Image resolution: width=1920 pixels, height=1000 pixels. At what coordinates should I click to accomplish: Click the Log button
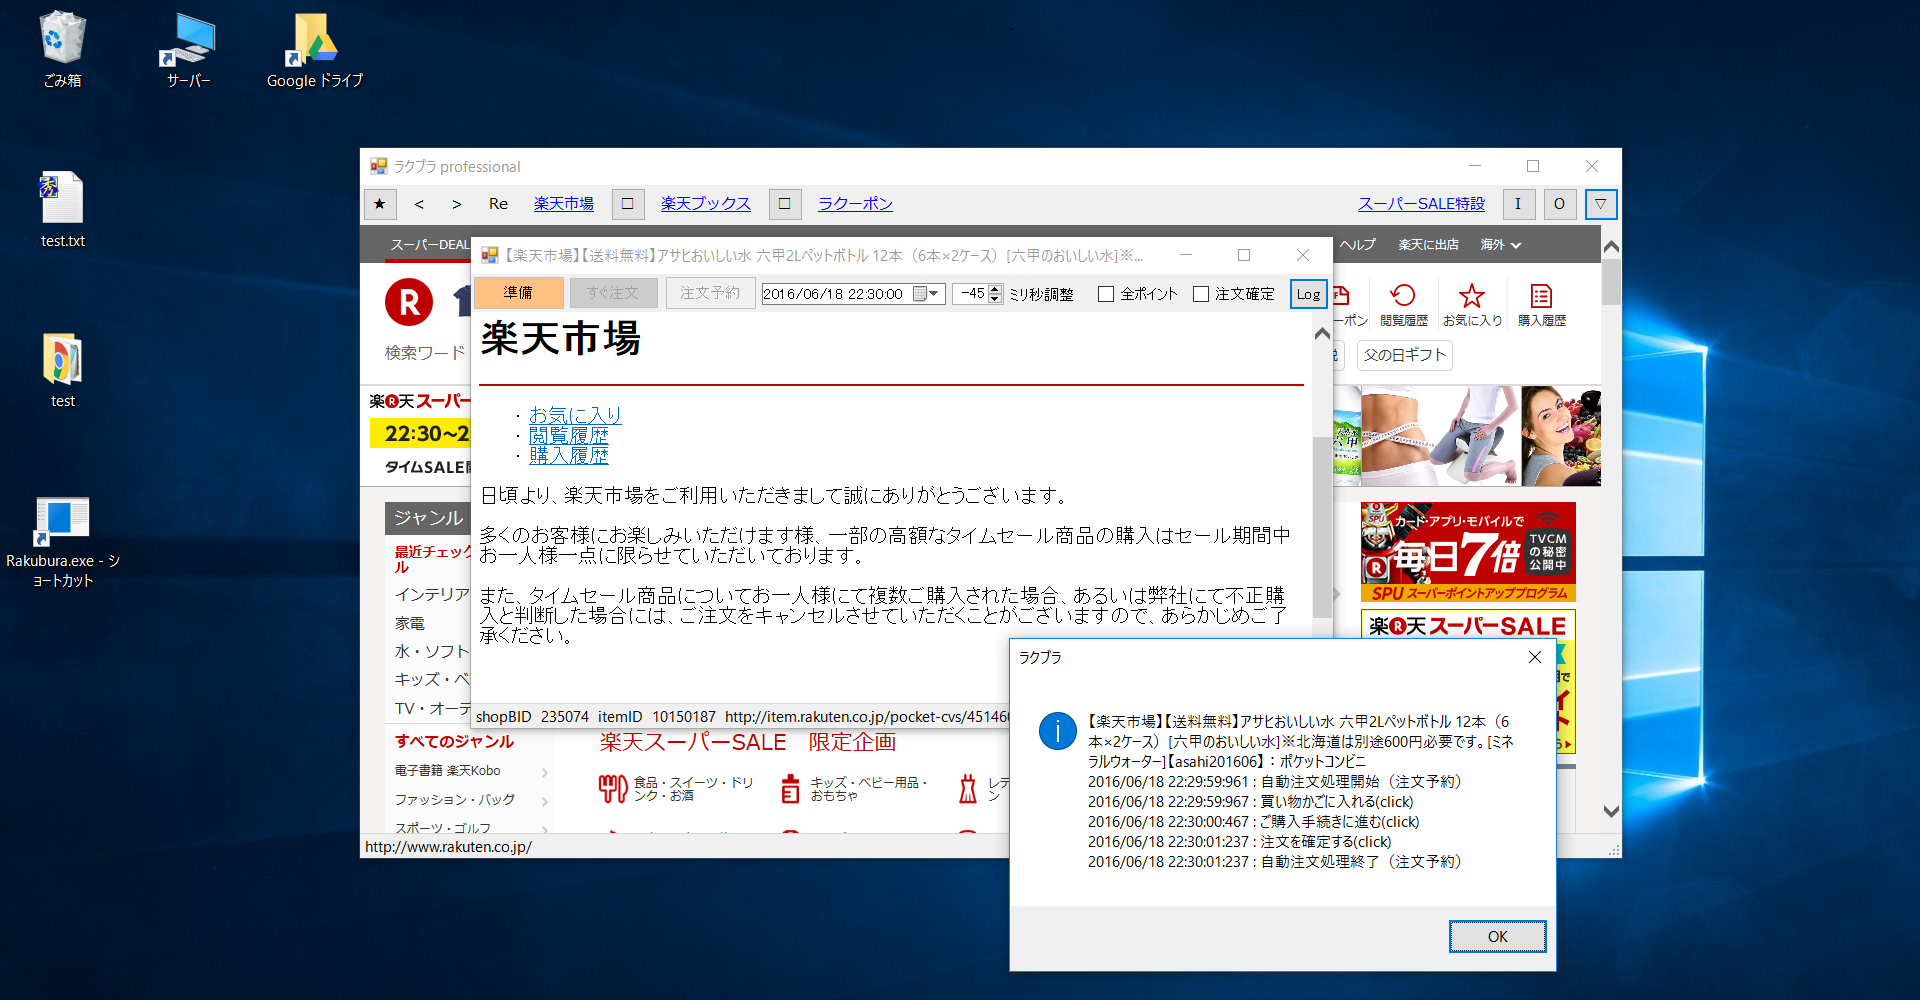tap(1308, 294)
